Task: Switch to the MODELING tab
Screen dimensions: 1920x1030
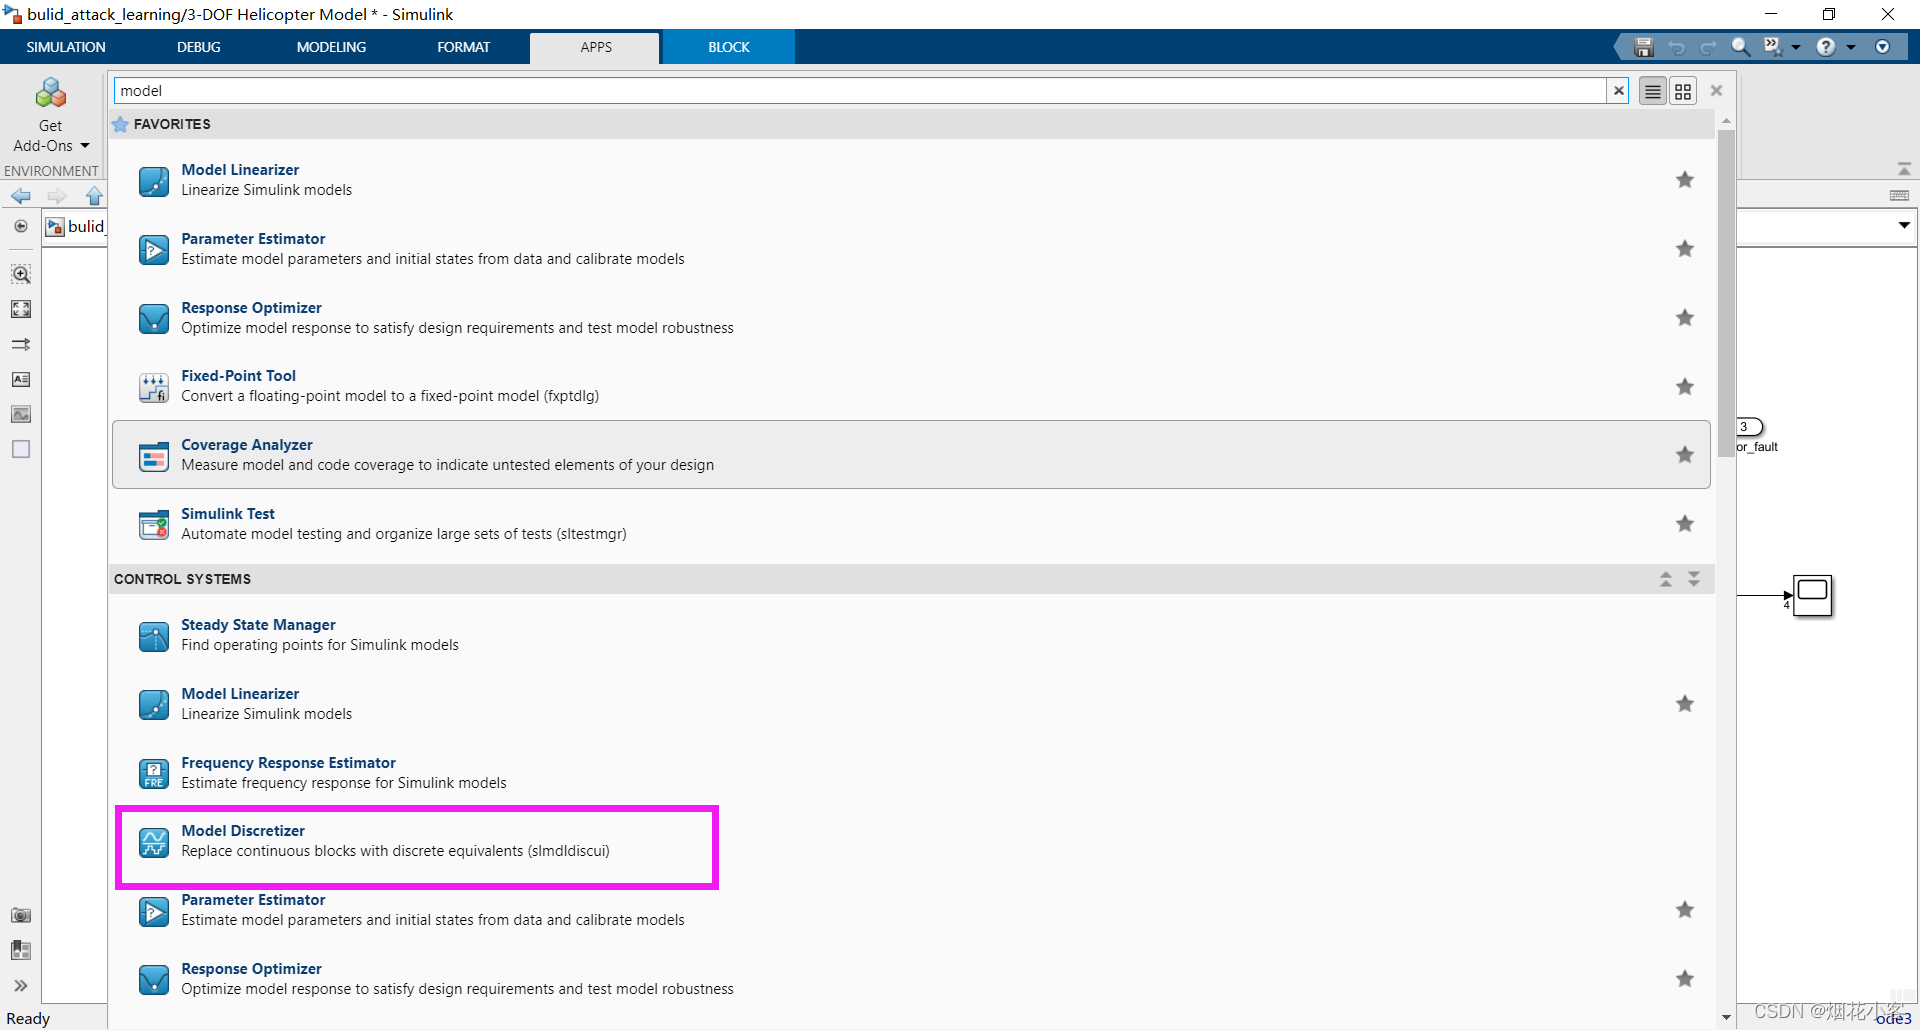Action: coord(331,47)
